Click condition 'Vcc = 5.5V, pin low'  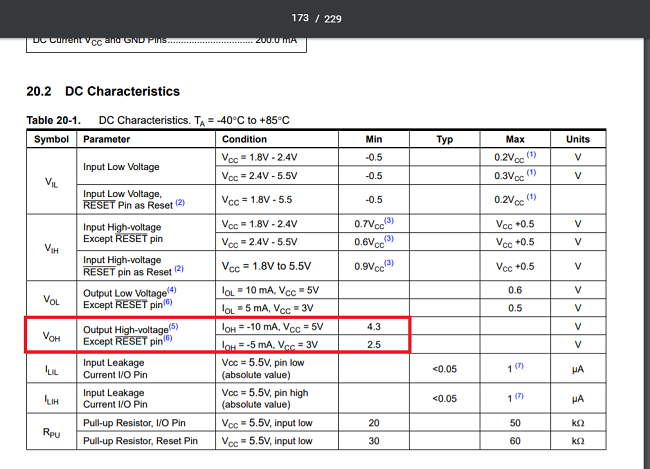click(263, 363)
